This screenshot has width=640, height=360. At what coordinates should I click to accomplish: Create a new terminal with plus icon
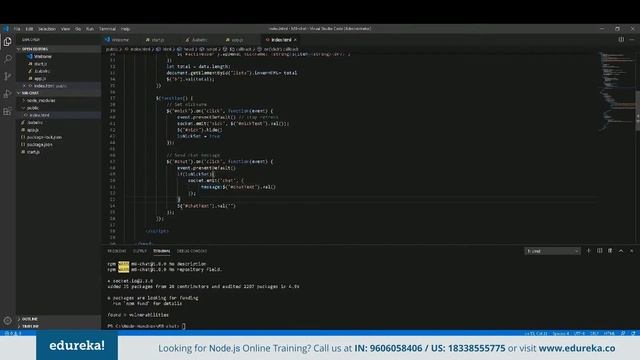tap(589, 251)
